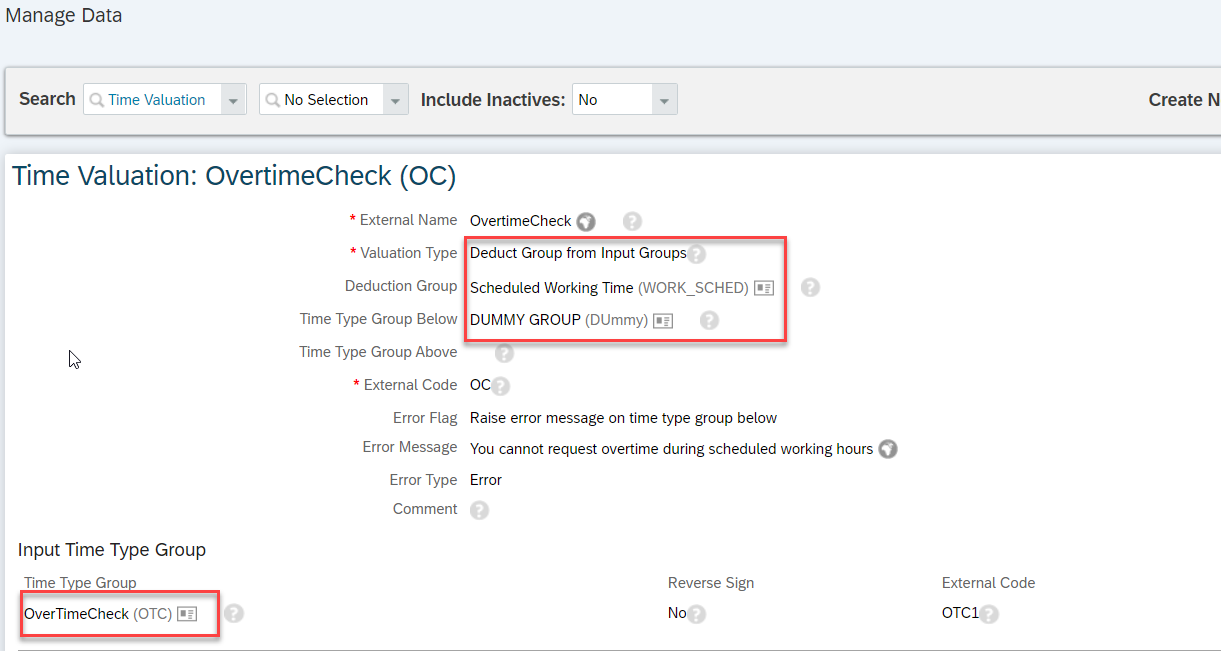Click the help icon for Deduction Group
This screenshot has width=1221, height=651.
(811, 288)
